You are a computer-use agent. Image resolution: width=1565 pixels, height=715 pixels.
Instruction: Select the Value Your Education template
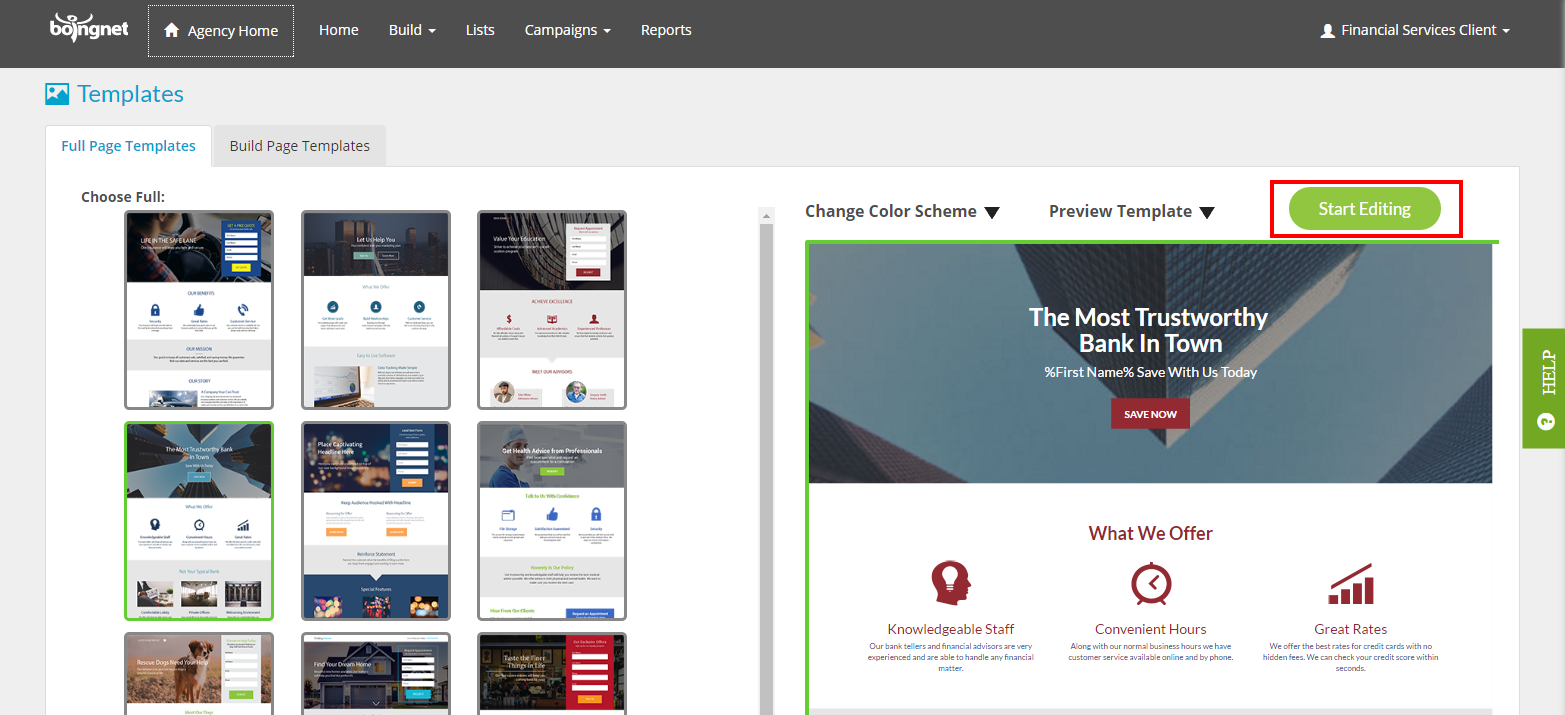pyautogui.click(x=552, y=310)
